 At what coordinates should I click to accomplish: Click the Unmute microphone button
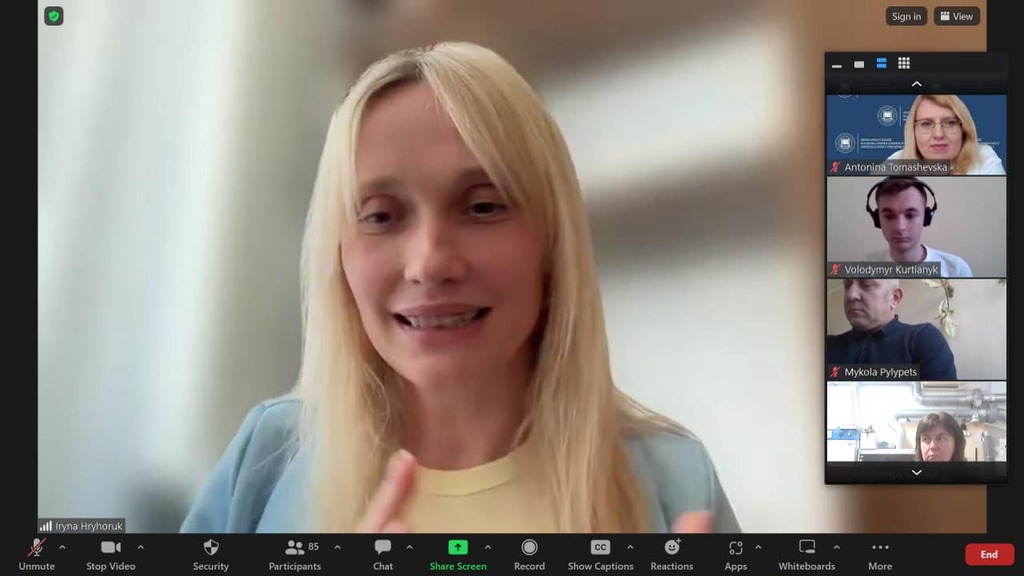[36, 554]
